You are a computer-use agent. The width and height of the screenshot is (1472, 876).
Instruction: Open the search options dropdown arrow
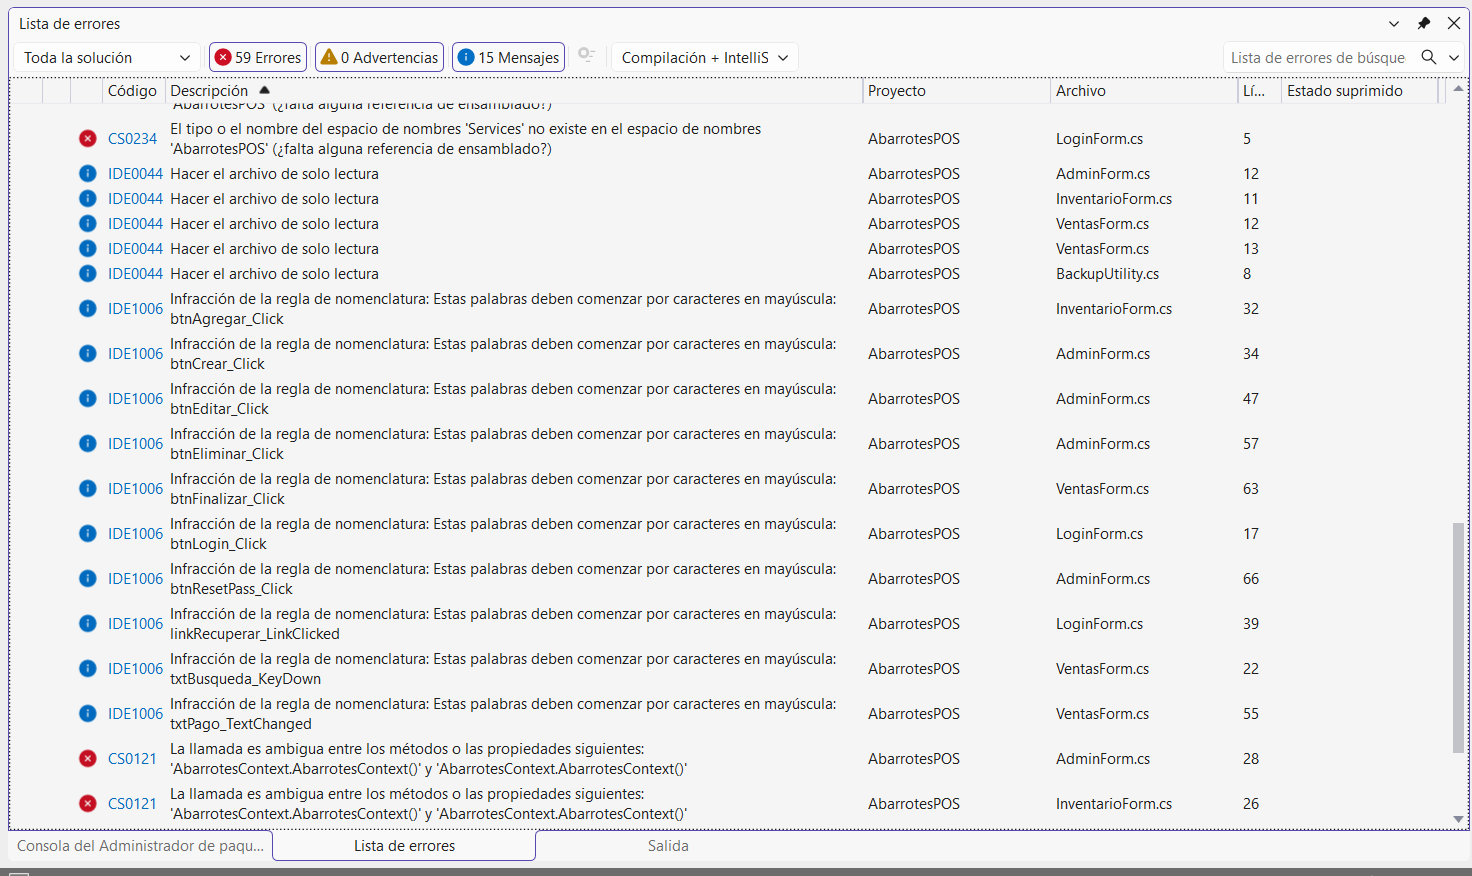coord(1454,58)
